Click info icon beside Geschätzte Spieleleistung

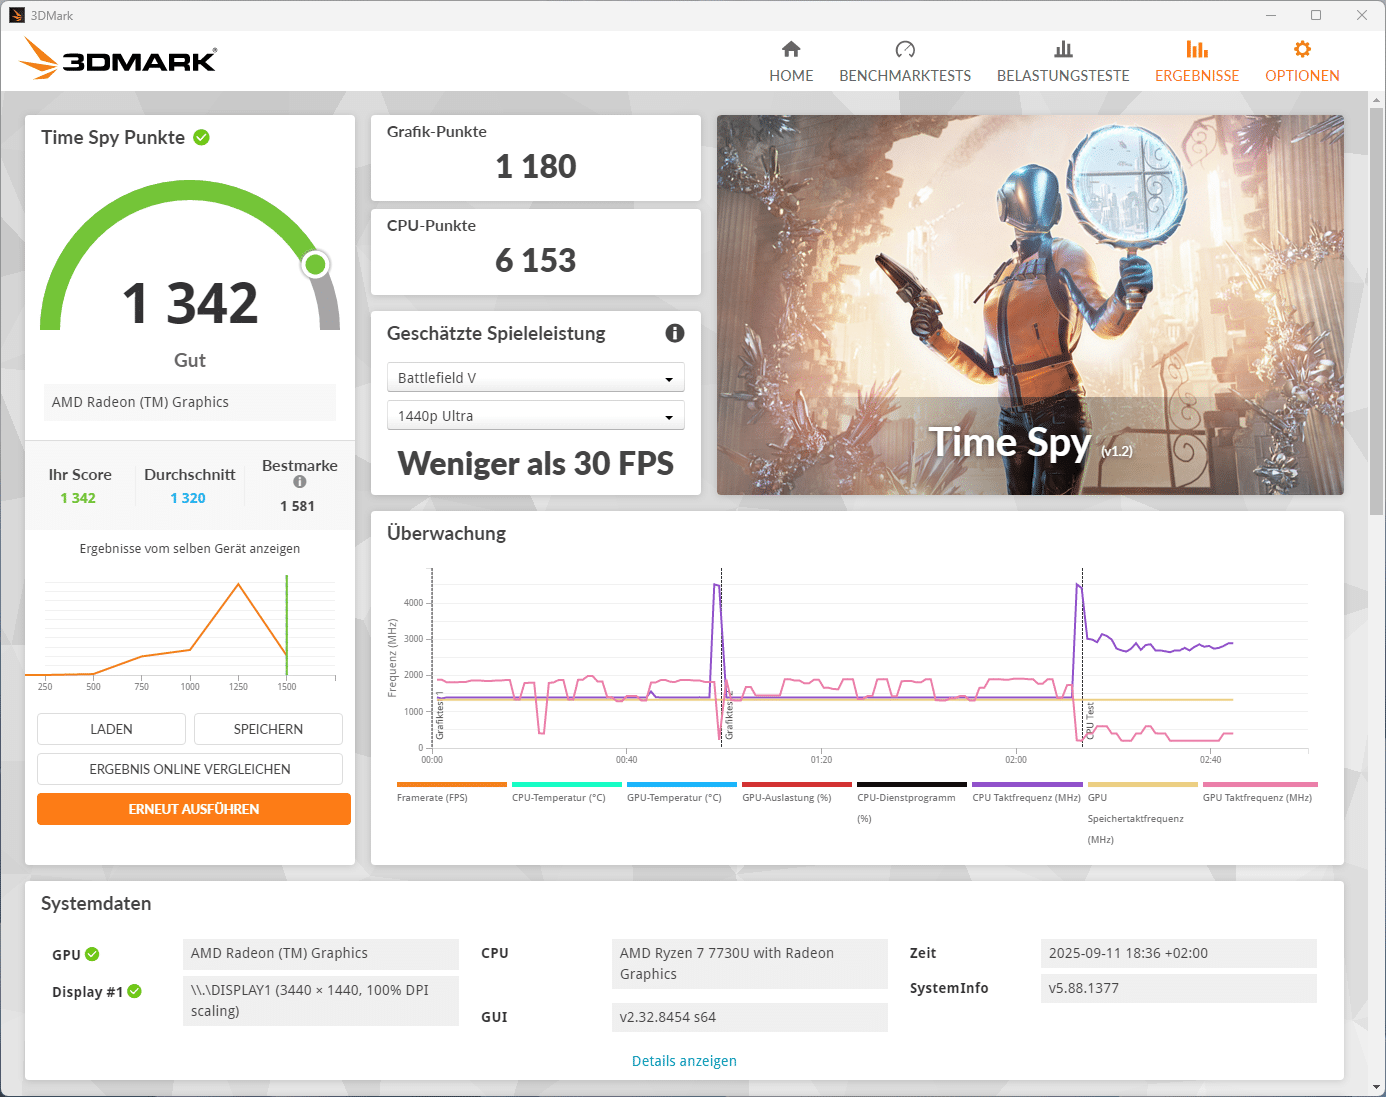[x=675, y=333]
